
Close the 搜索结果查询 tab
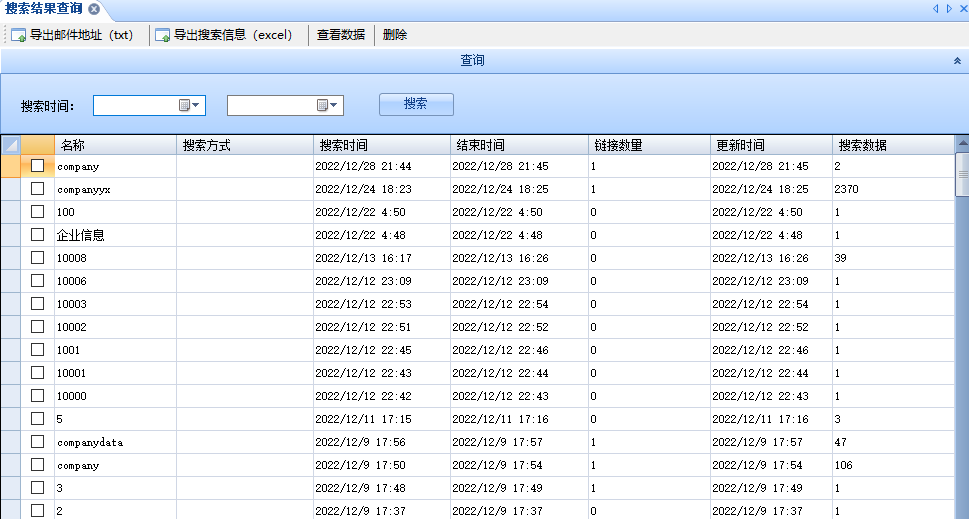click(94, 9)
